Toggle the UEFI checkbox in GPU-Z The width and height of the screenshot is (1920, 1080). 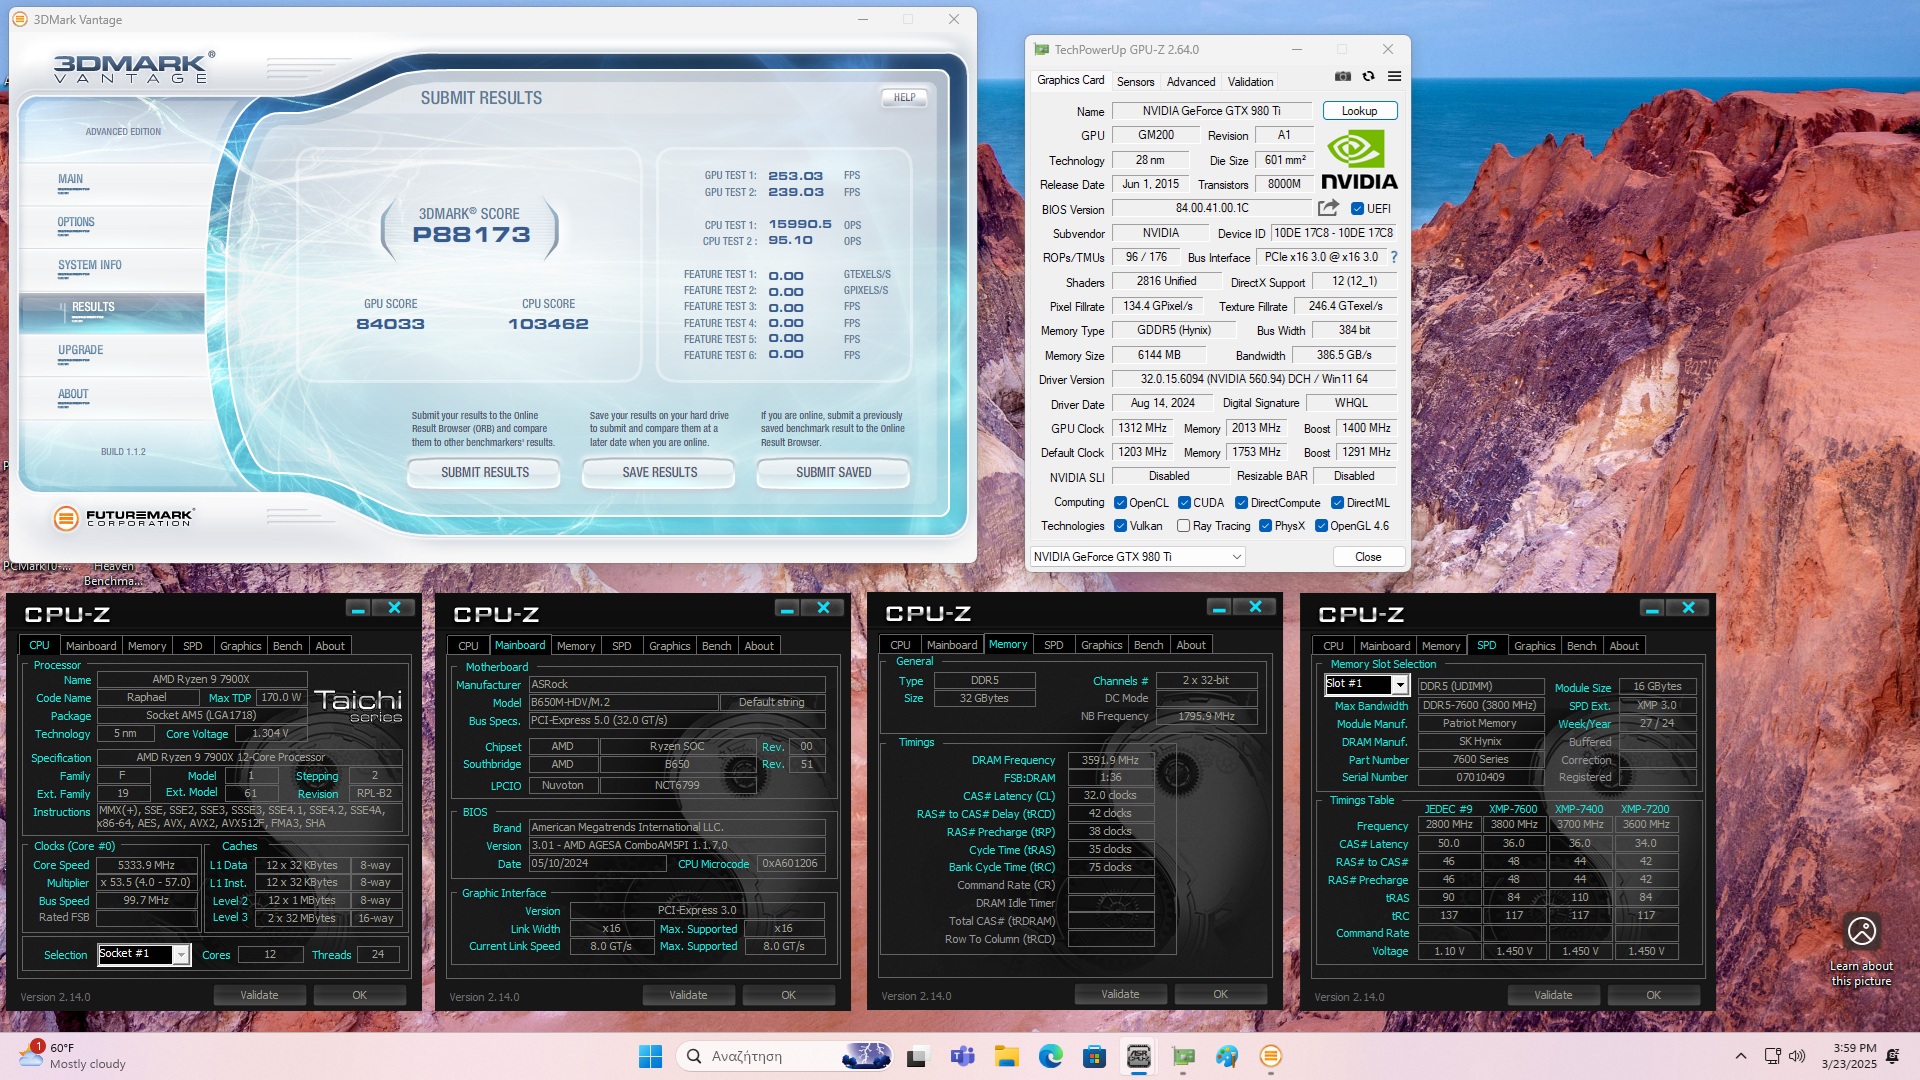(x=1358, y=209)
